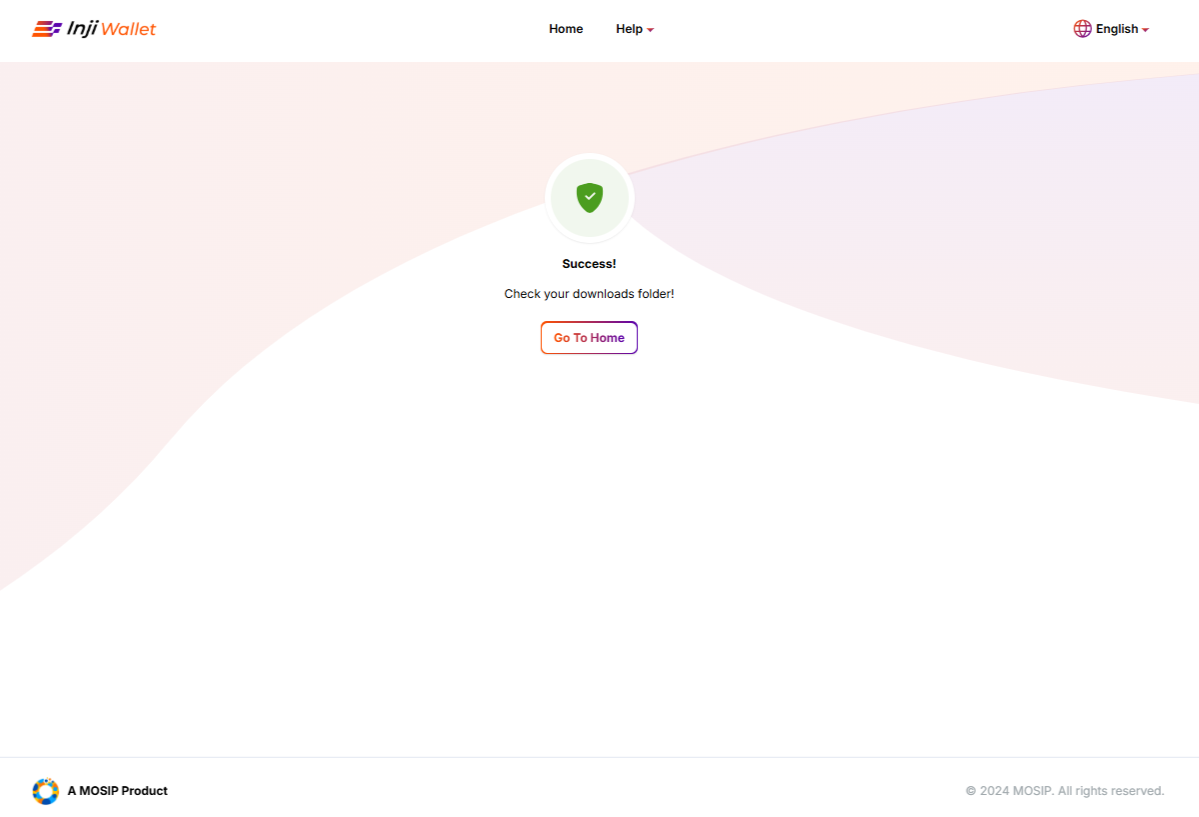Click the Success! heading
This screenshot has height=817, width=1199.
[x=589, y=264]
